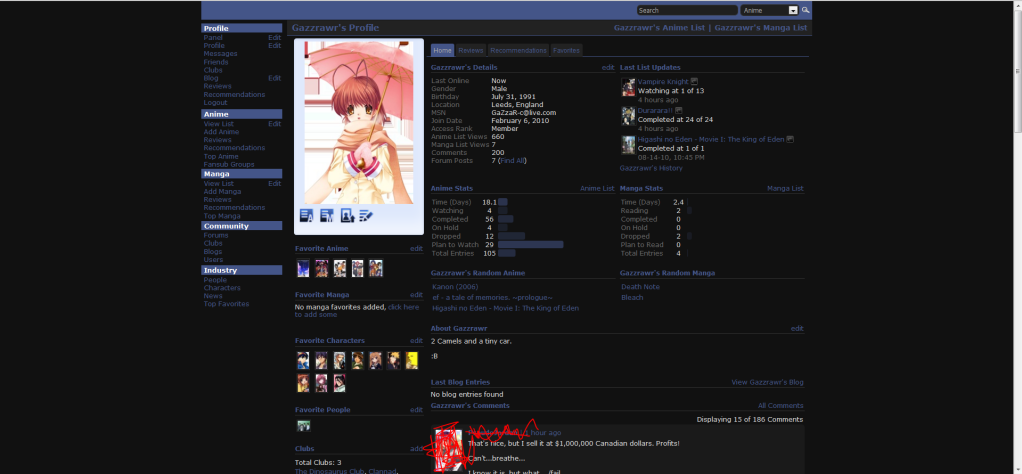Open Durarara!! update thumbnail

coord(628,116)
